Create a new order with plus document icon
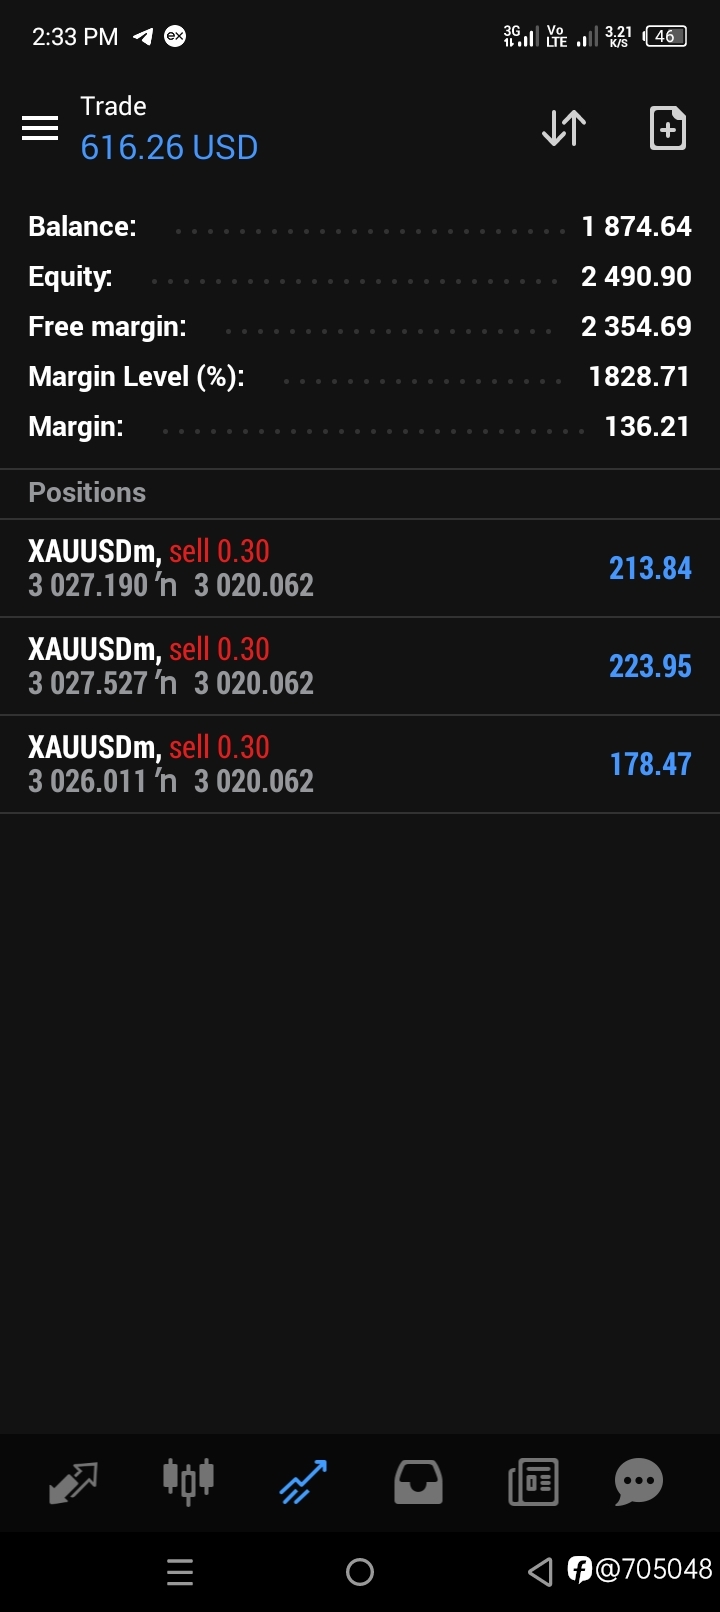Image resolution: width=720 pixels, height=1612 pixels. (667, 128)
